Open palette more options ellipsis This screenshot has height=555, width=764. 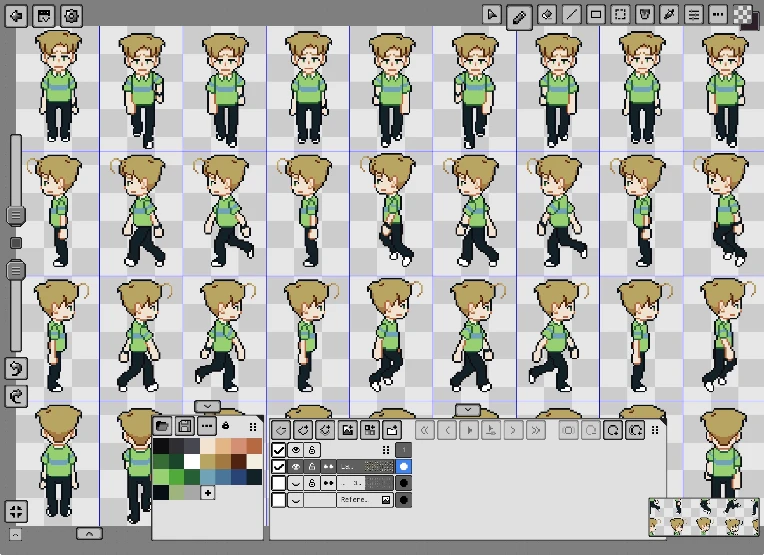(x=207, y=426)
